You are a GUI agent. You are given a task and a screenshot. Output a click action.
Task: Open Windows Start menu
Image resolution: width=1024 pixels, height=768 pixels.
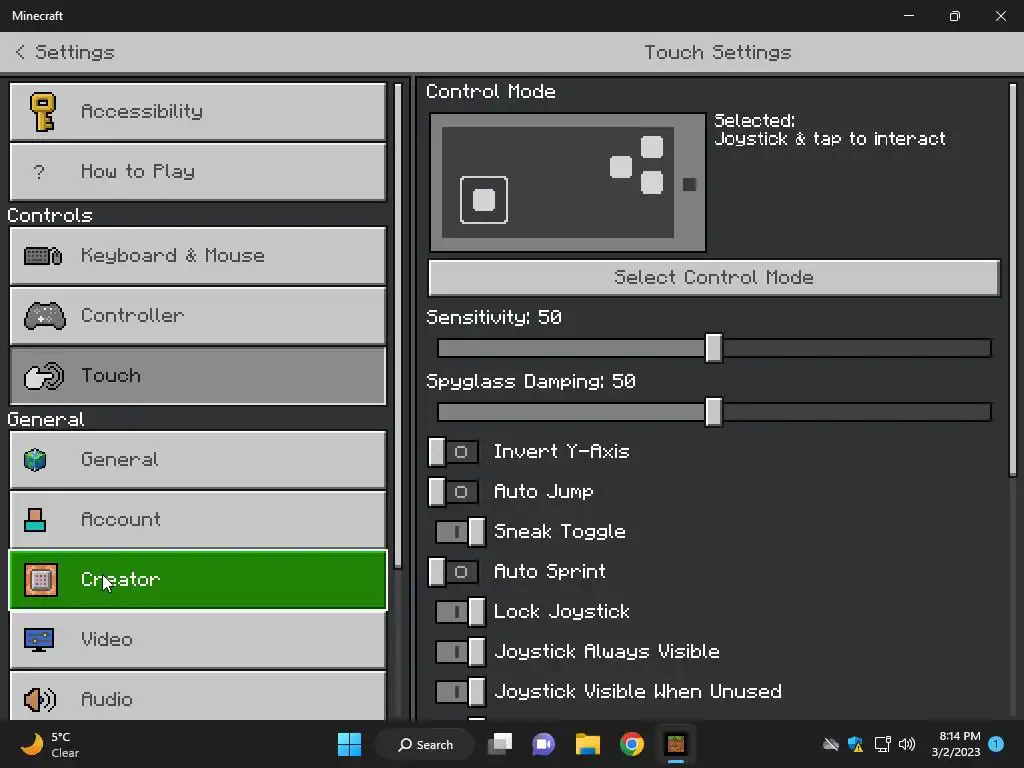[x=349, y=744]
